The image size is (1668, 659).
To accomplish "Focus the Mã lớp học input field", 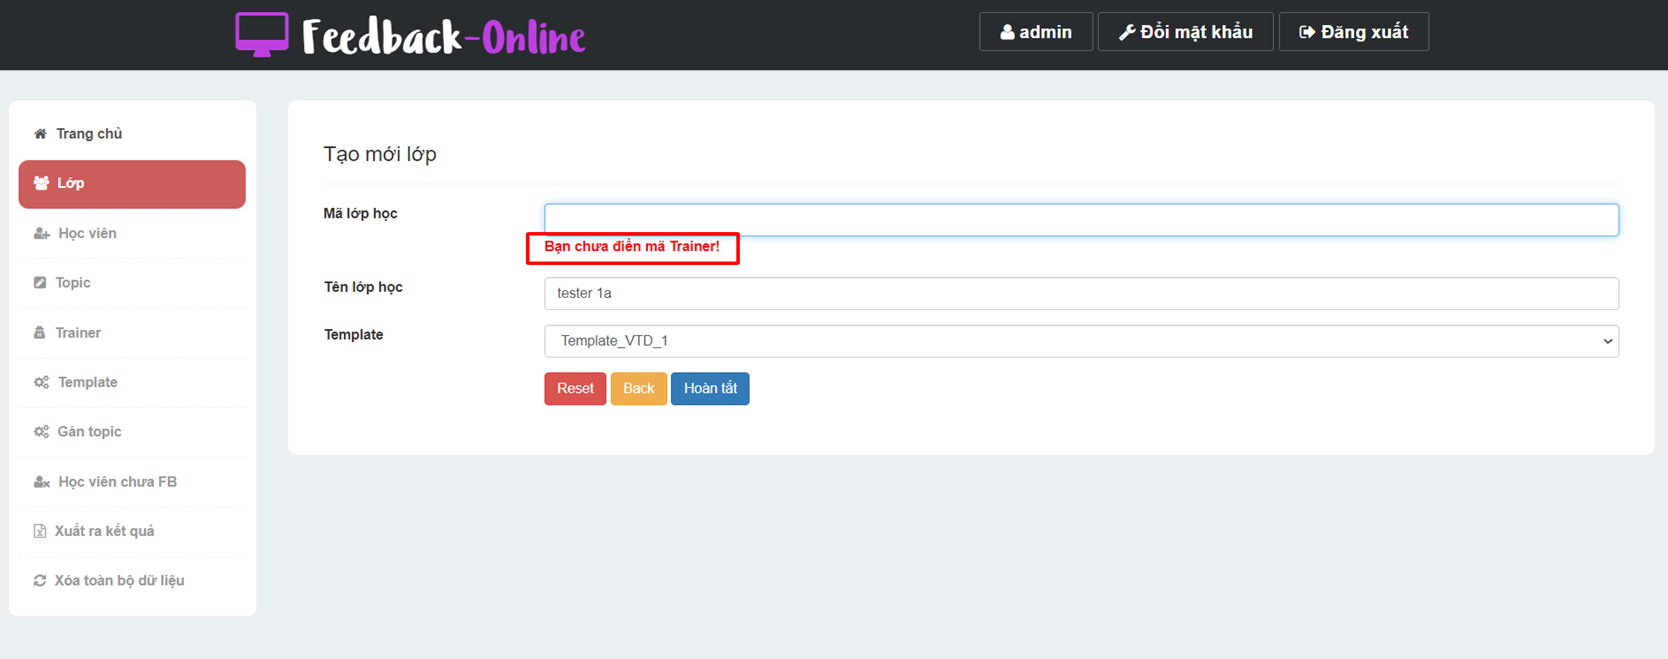I will [x=1081, y=220].
